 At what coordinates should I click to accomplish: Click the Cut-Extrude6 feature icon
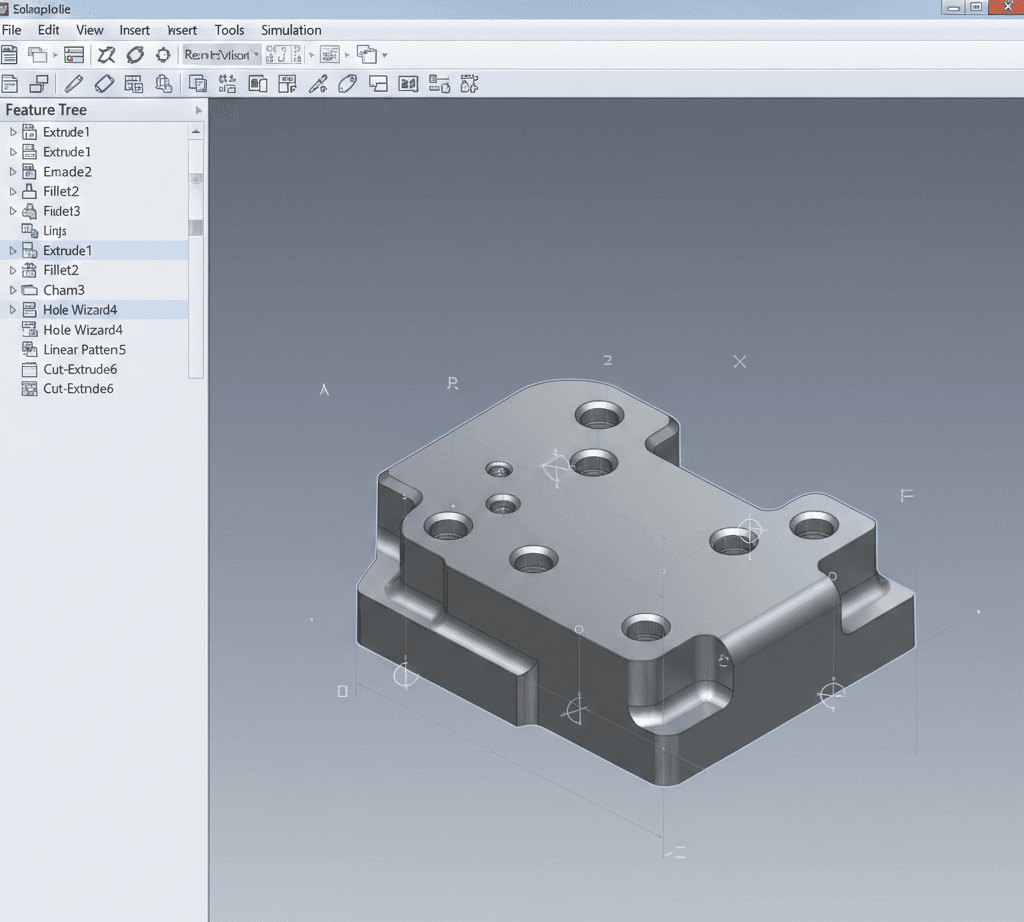click(27, 369)
